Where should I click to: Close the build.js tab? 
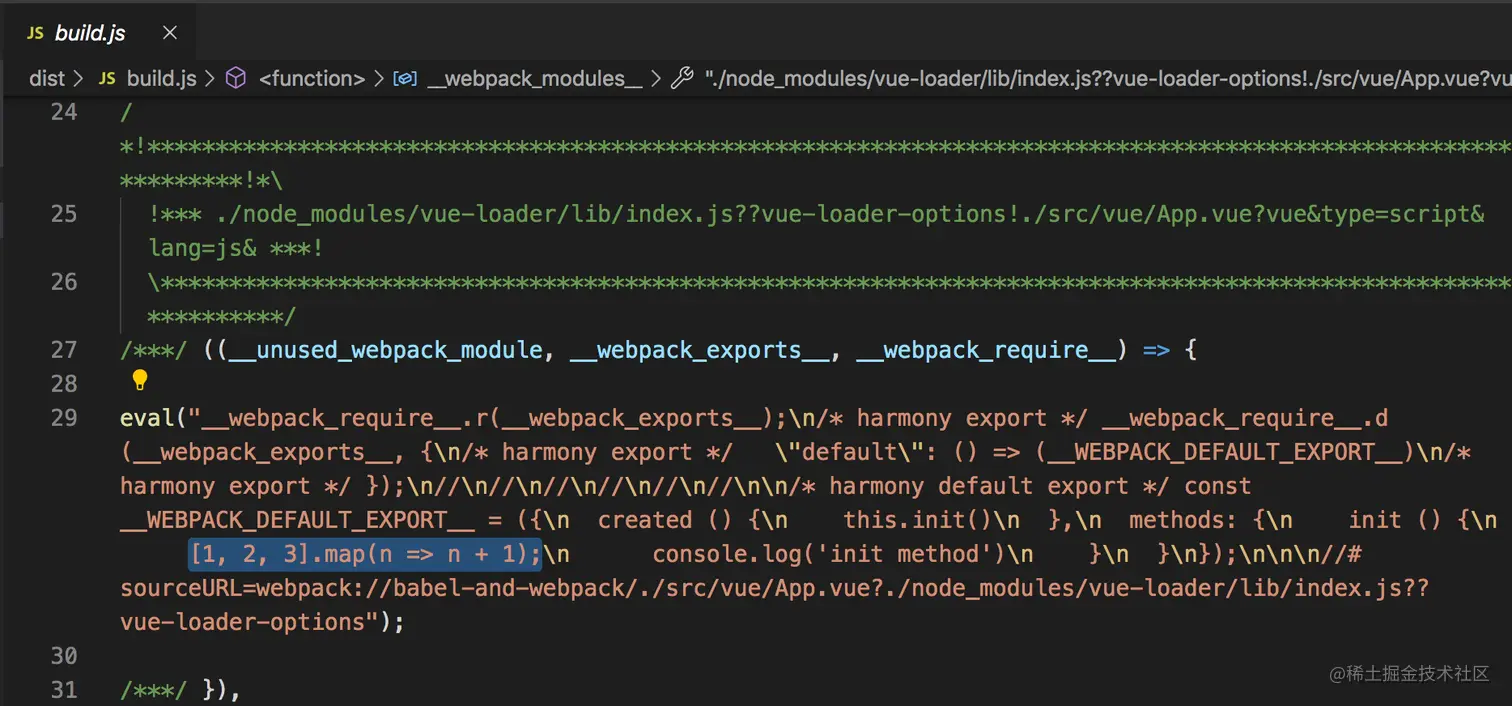pos(170,33)
